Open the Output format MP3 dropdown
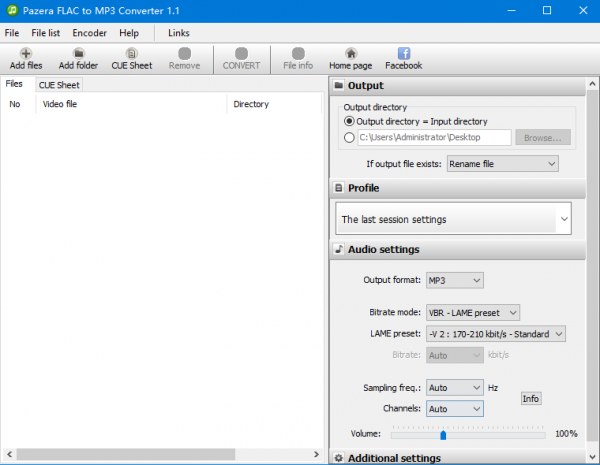The width and height of the screenshot is (600, 465). click(455, 281)
